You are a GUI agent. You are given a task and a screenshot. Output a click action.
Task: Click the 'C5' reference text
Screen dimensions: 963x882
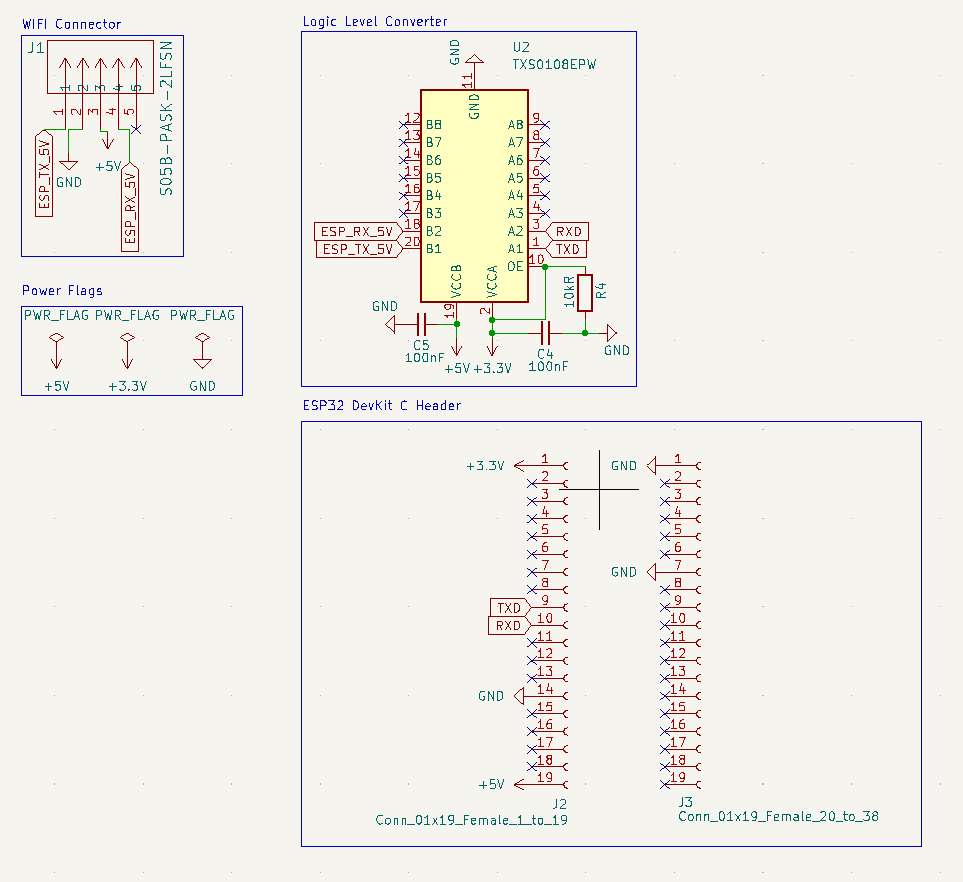point(421,345)
